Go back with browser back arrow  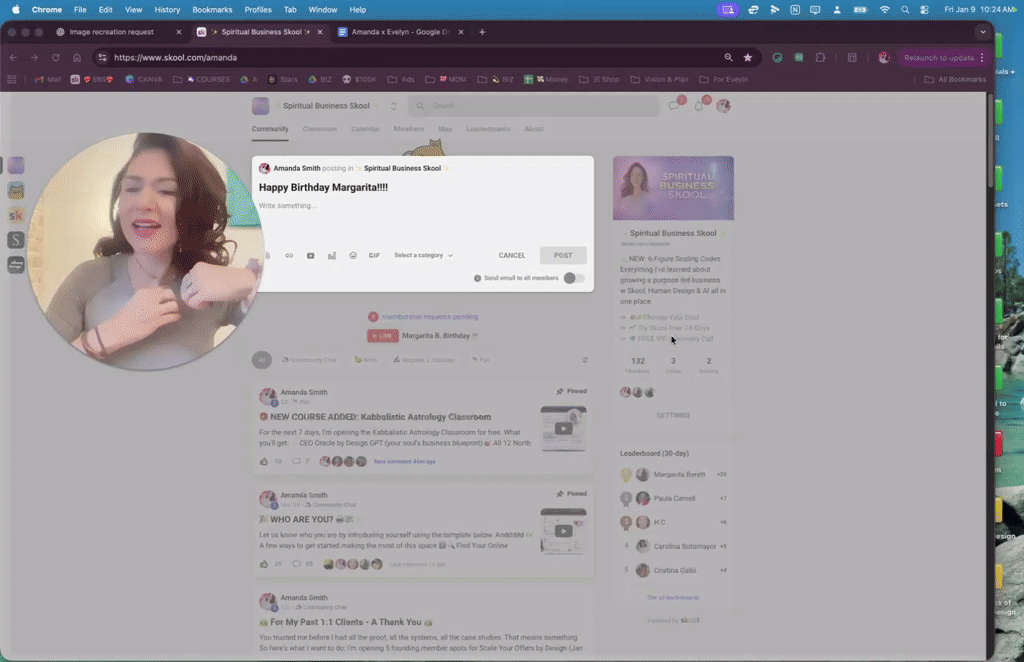(13, 57)
